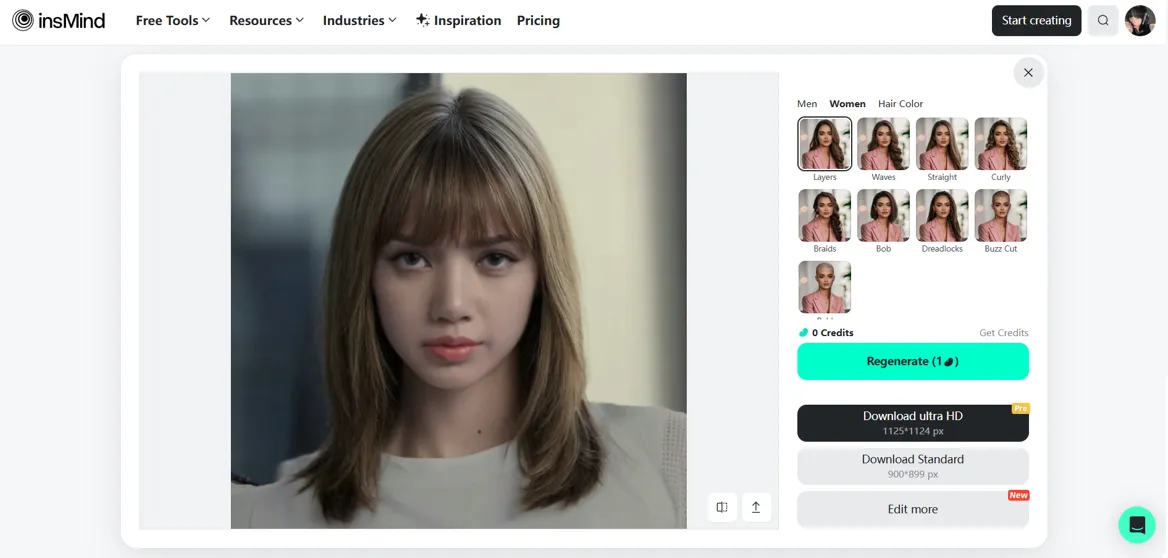Select the Buzz Cut hairstyle thumbnail
Image resolution: width=1168 pixels, height=558 pixels.
1001,215
